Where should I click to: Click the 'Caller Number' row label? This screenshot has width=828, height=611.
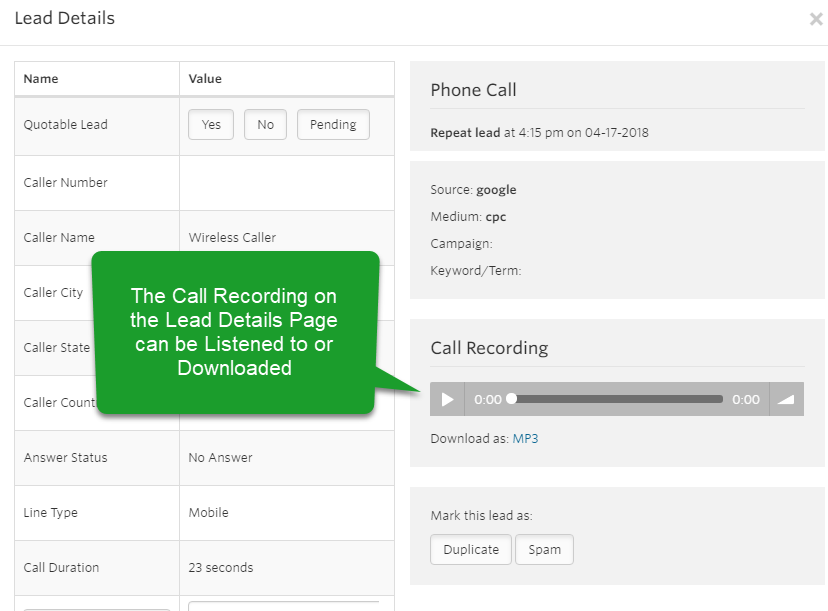[x=65, y=183]
